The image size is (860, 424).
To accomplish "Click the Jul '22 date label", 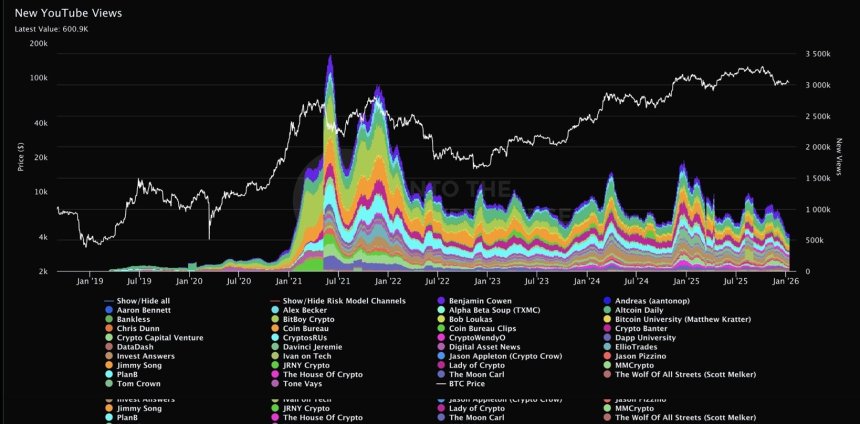I will click(437, 281).
